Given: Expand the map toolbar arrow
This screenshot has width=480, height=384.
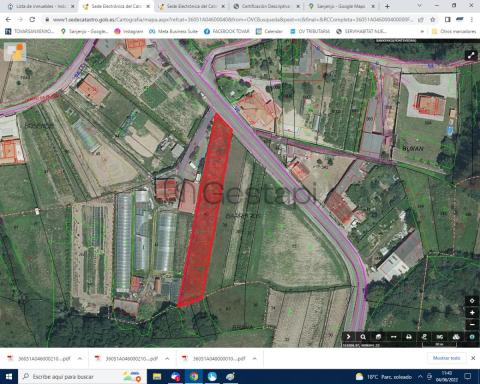Looking at the screenshot, I should (x=348, y=337).
